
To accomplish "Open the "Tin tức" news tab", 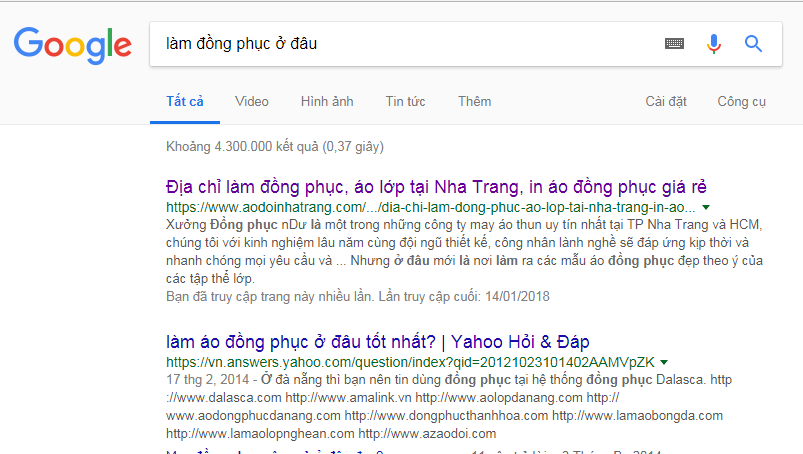I will [406, 101].
